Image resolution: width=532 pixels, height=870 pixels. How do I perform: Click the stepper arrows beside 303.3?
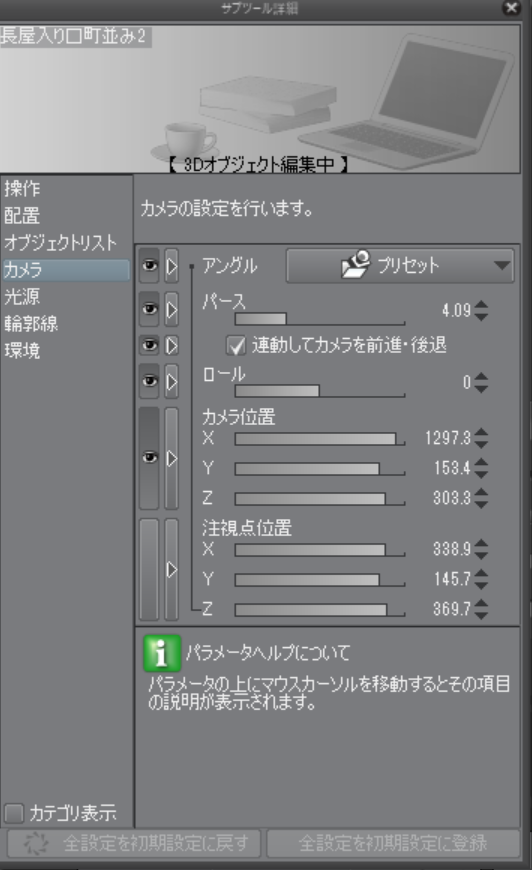[x=482, y=498]
